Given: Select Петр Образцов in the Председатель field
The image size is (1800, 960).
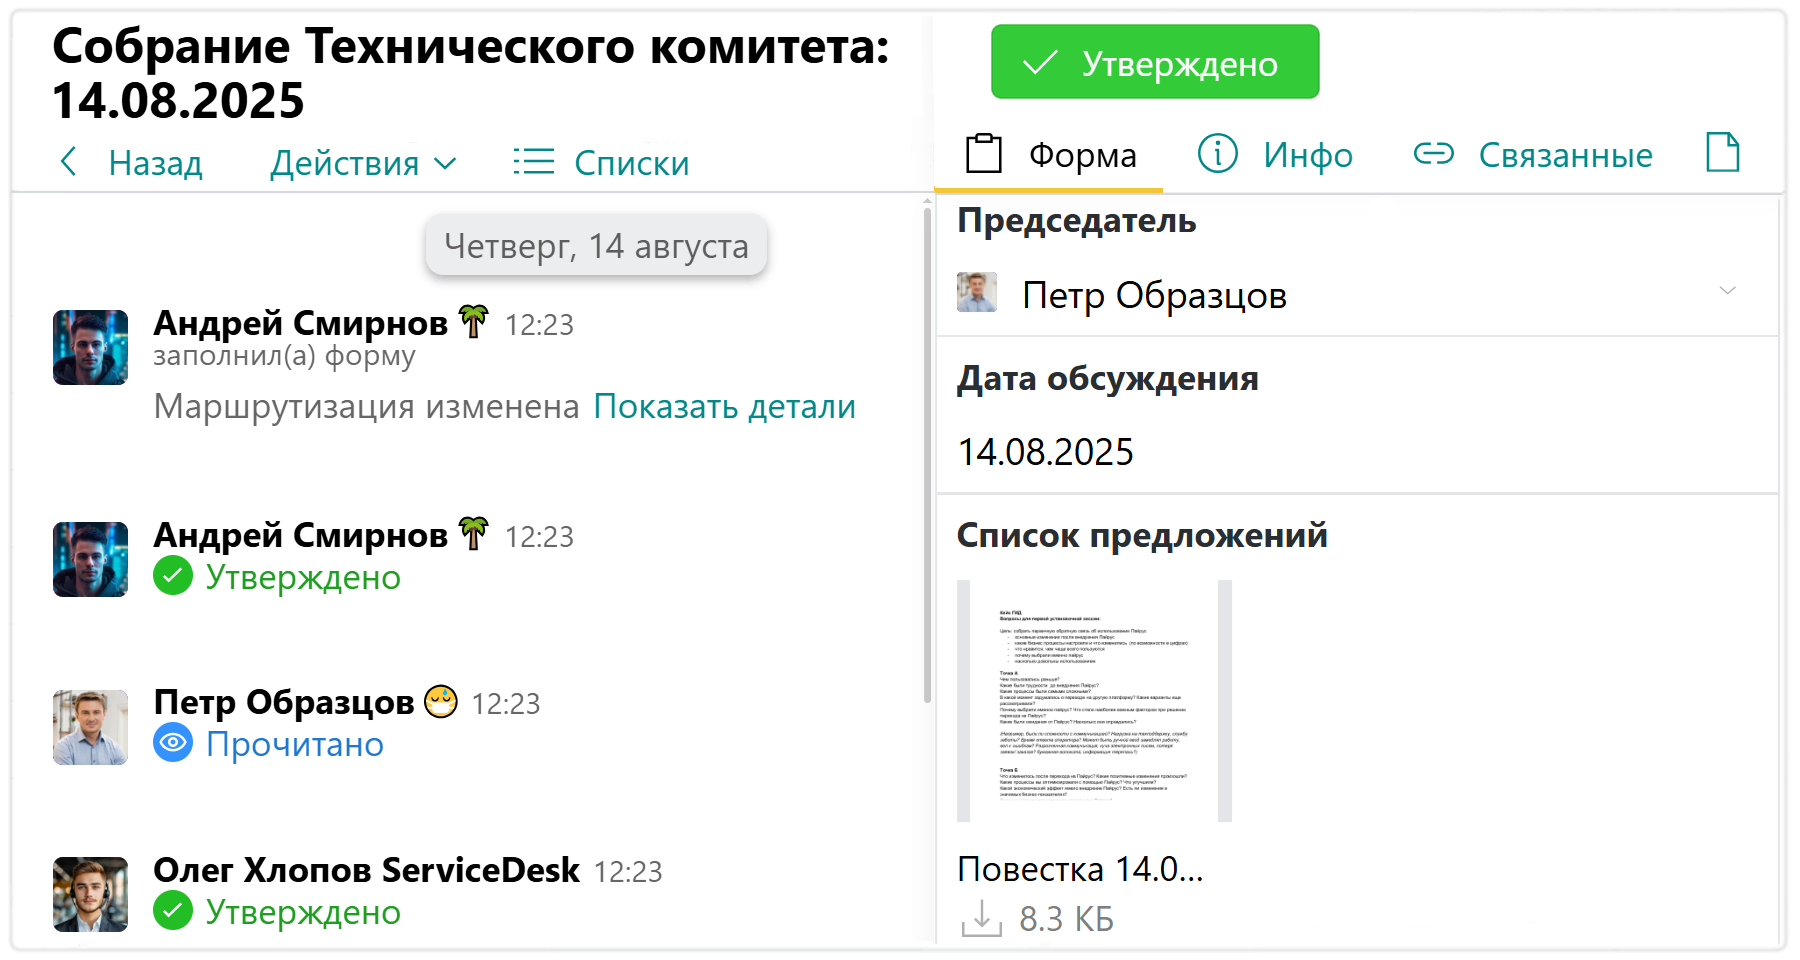Looking at the screenshot, I should [1153, 295].
